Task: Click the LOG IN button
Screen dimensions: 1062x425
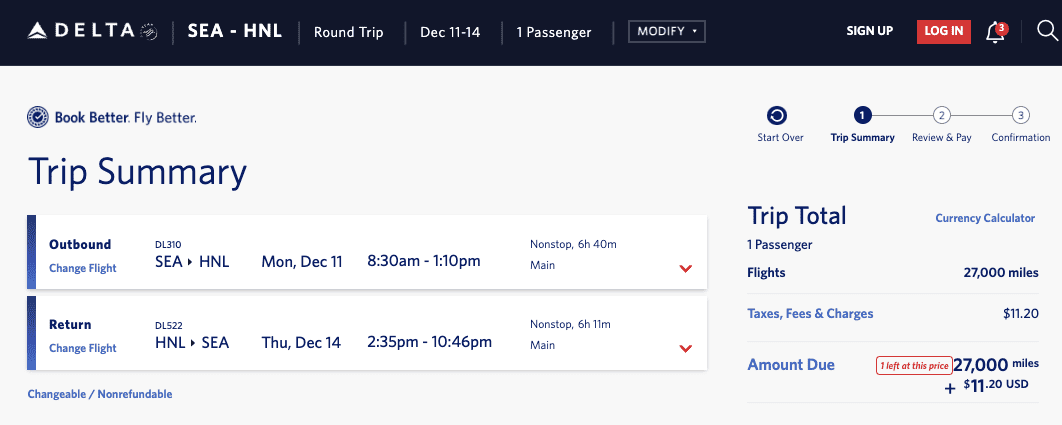Action: pos(943,31)
